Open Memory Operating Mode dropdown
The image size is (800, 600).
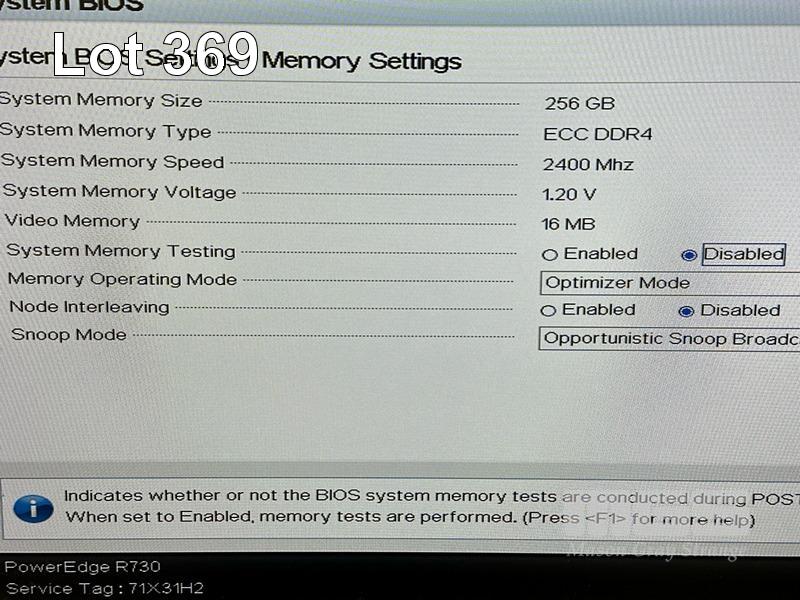[x=670, y=283]
